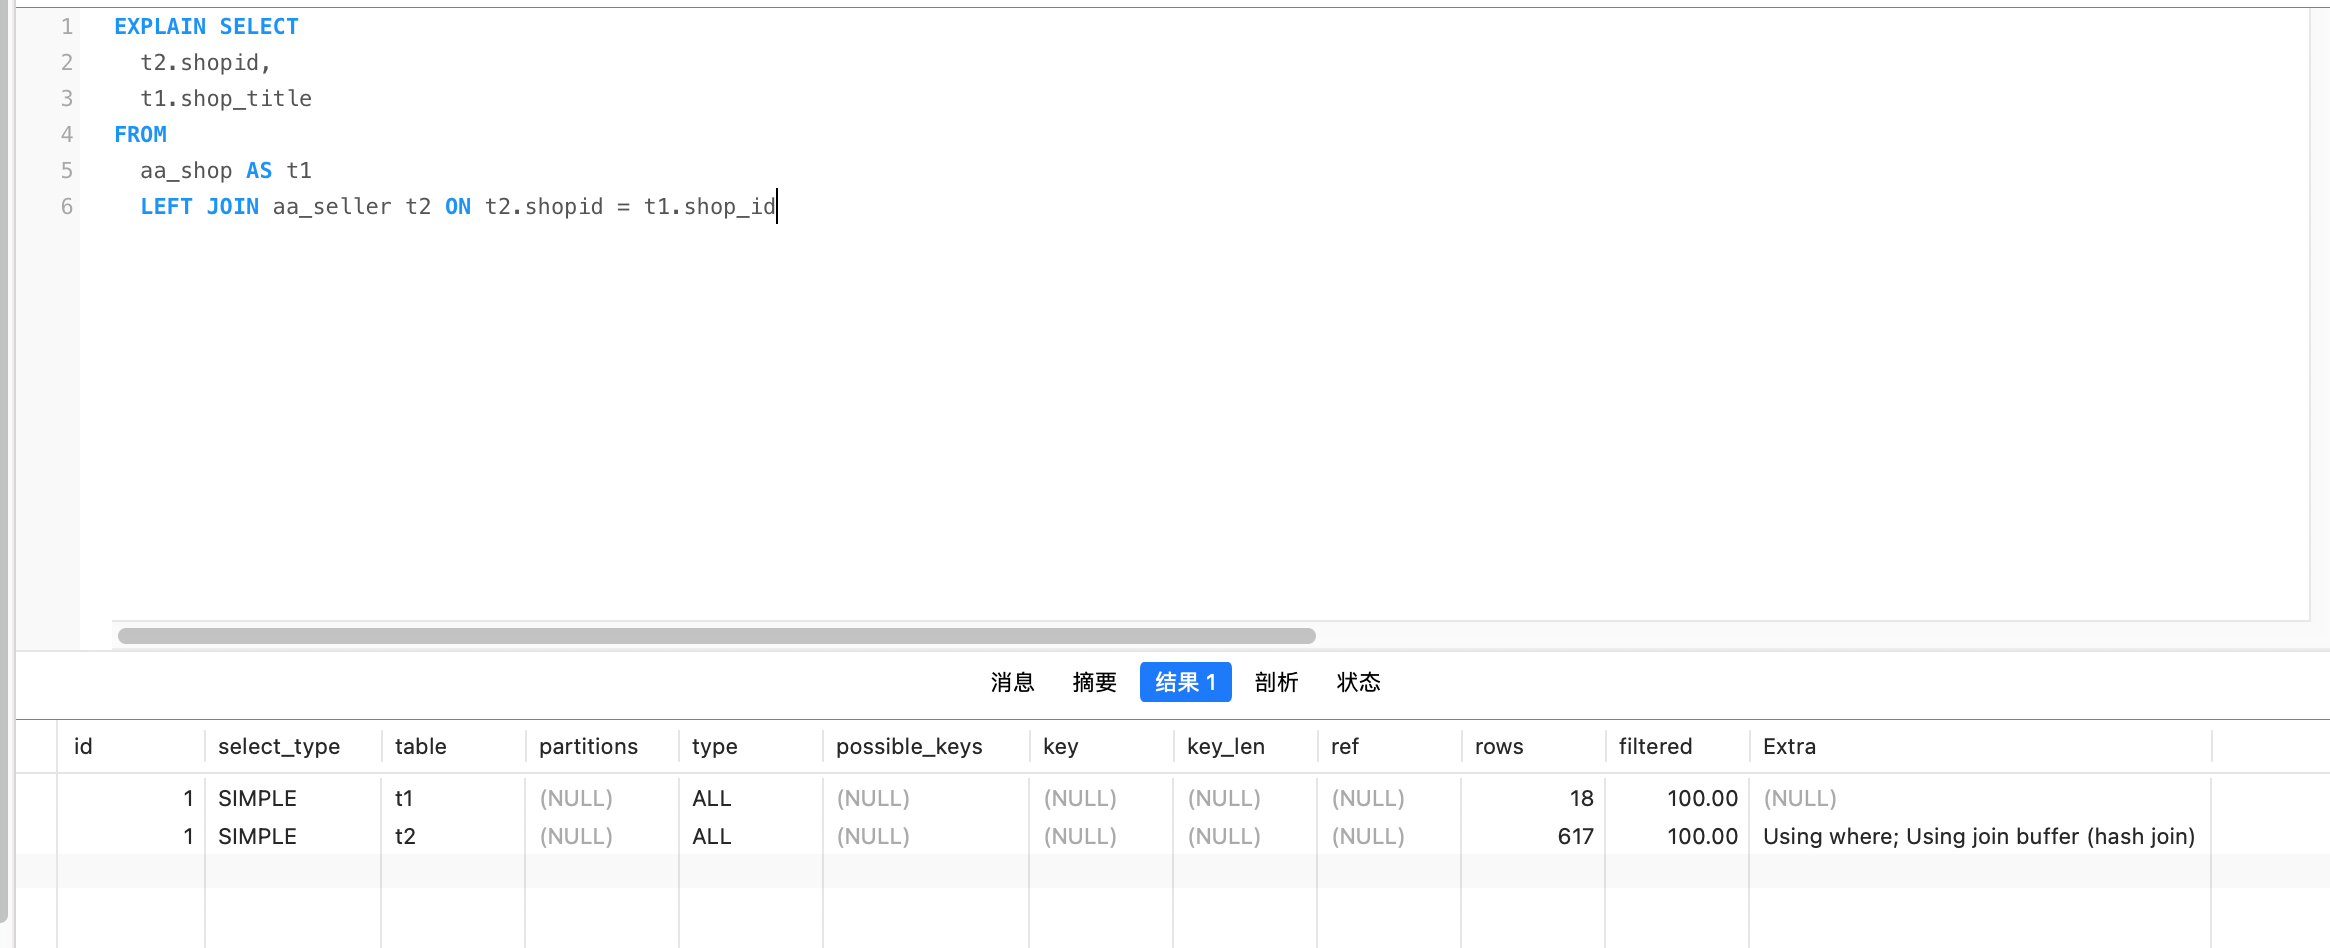Select the cell with rows value 18
This screenshot has width=2330, height=948.
tap(1580, 798)
